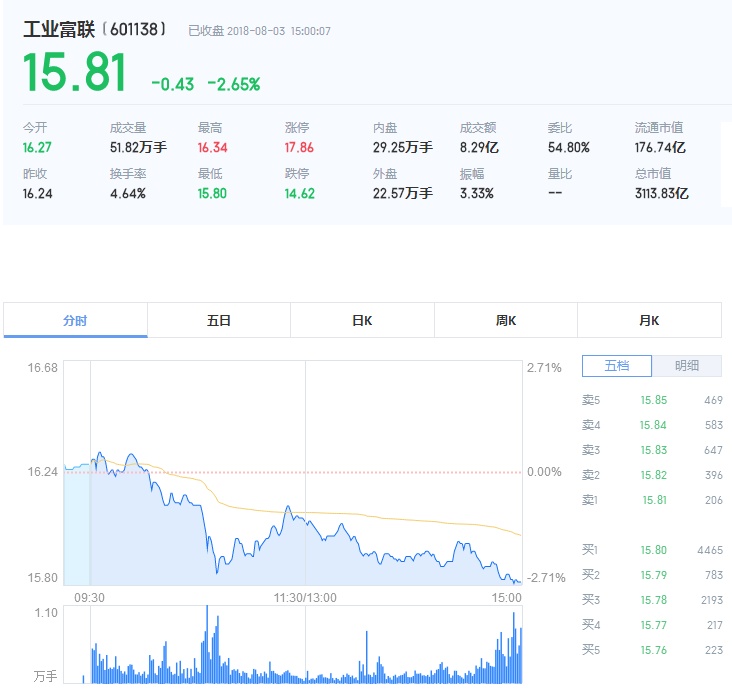Click the 已收盘 market status text

pyautogui.click(x=206, y=31)
